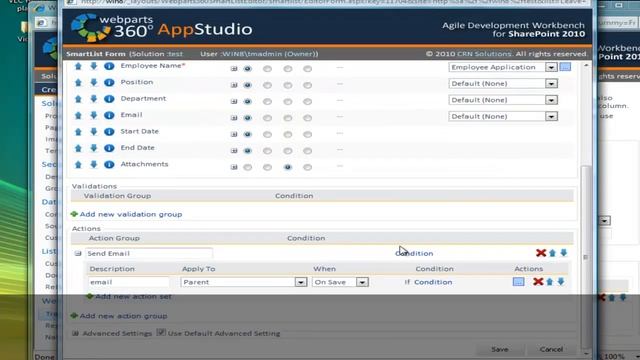This screenshot has width=640, height=360.
Task: Move Employee Name field up
Action: coord(78,66)
